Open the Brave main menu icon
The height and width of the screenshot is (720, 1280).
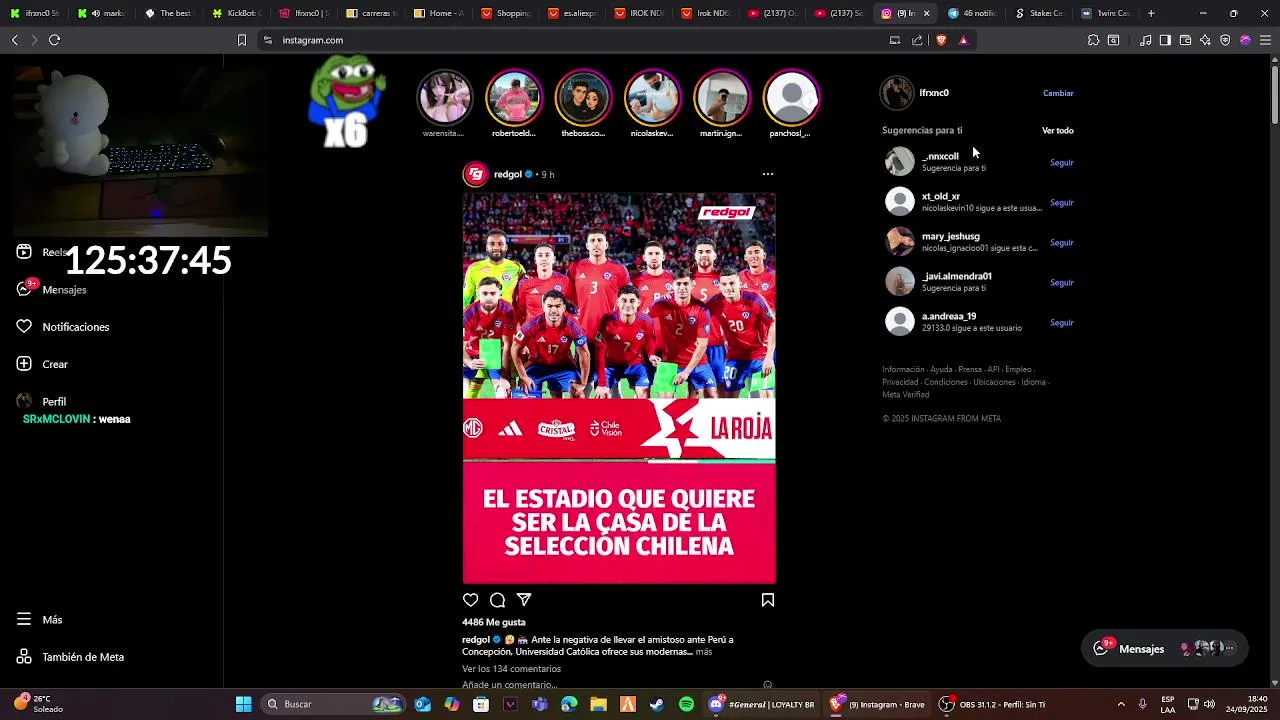pyautogui.click(x=1265, y=40)
